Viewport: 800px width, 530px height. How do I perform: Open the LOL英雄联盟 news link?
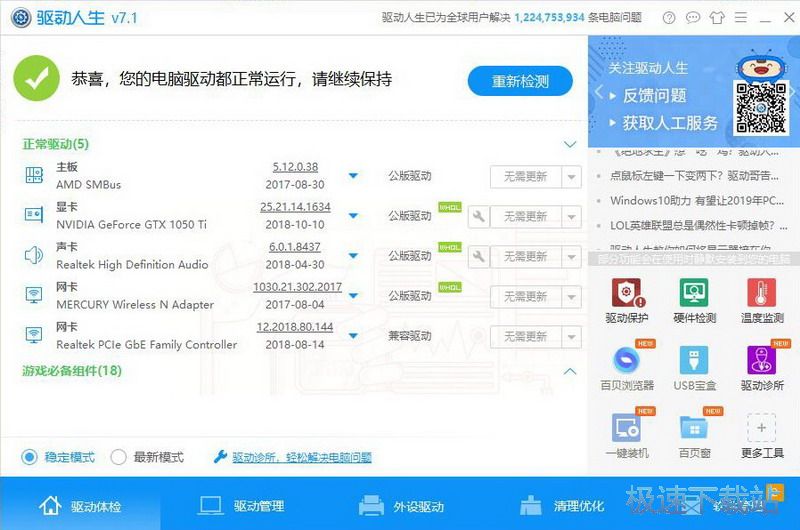point(698,225)
